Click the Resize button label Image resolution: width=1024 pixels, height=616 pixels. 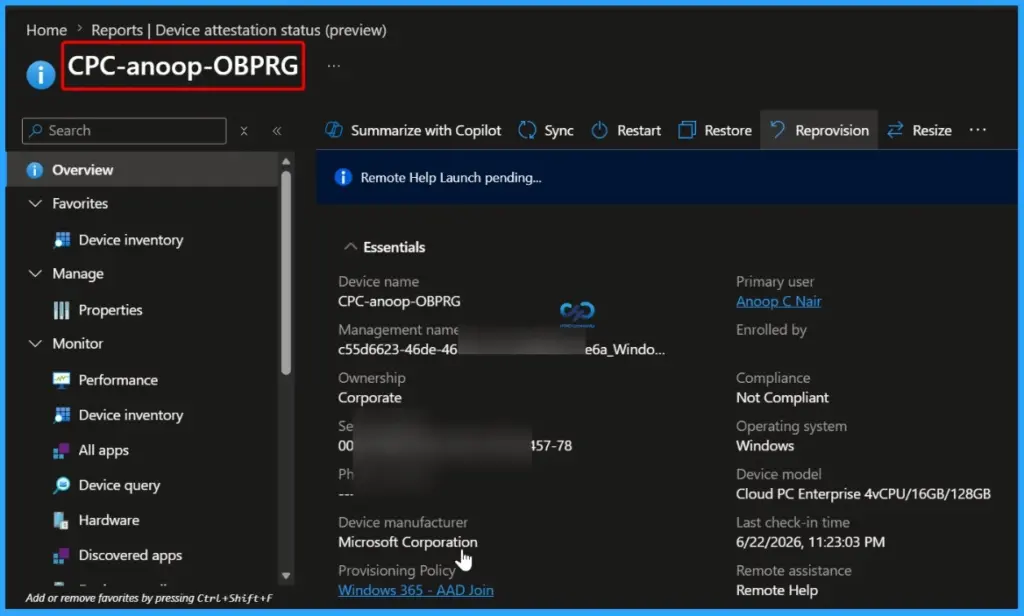pos(932,130)
